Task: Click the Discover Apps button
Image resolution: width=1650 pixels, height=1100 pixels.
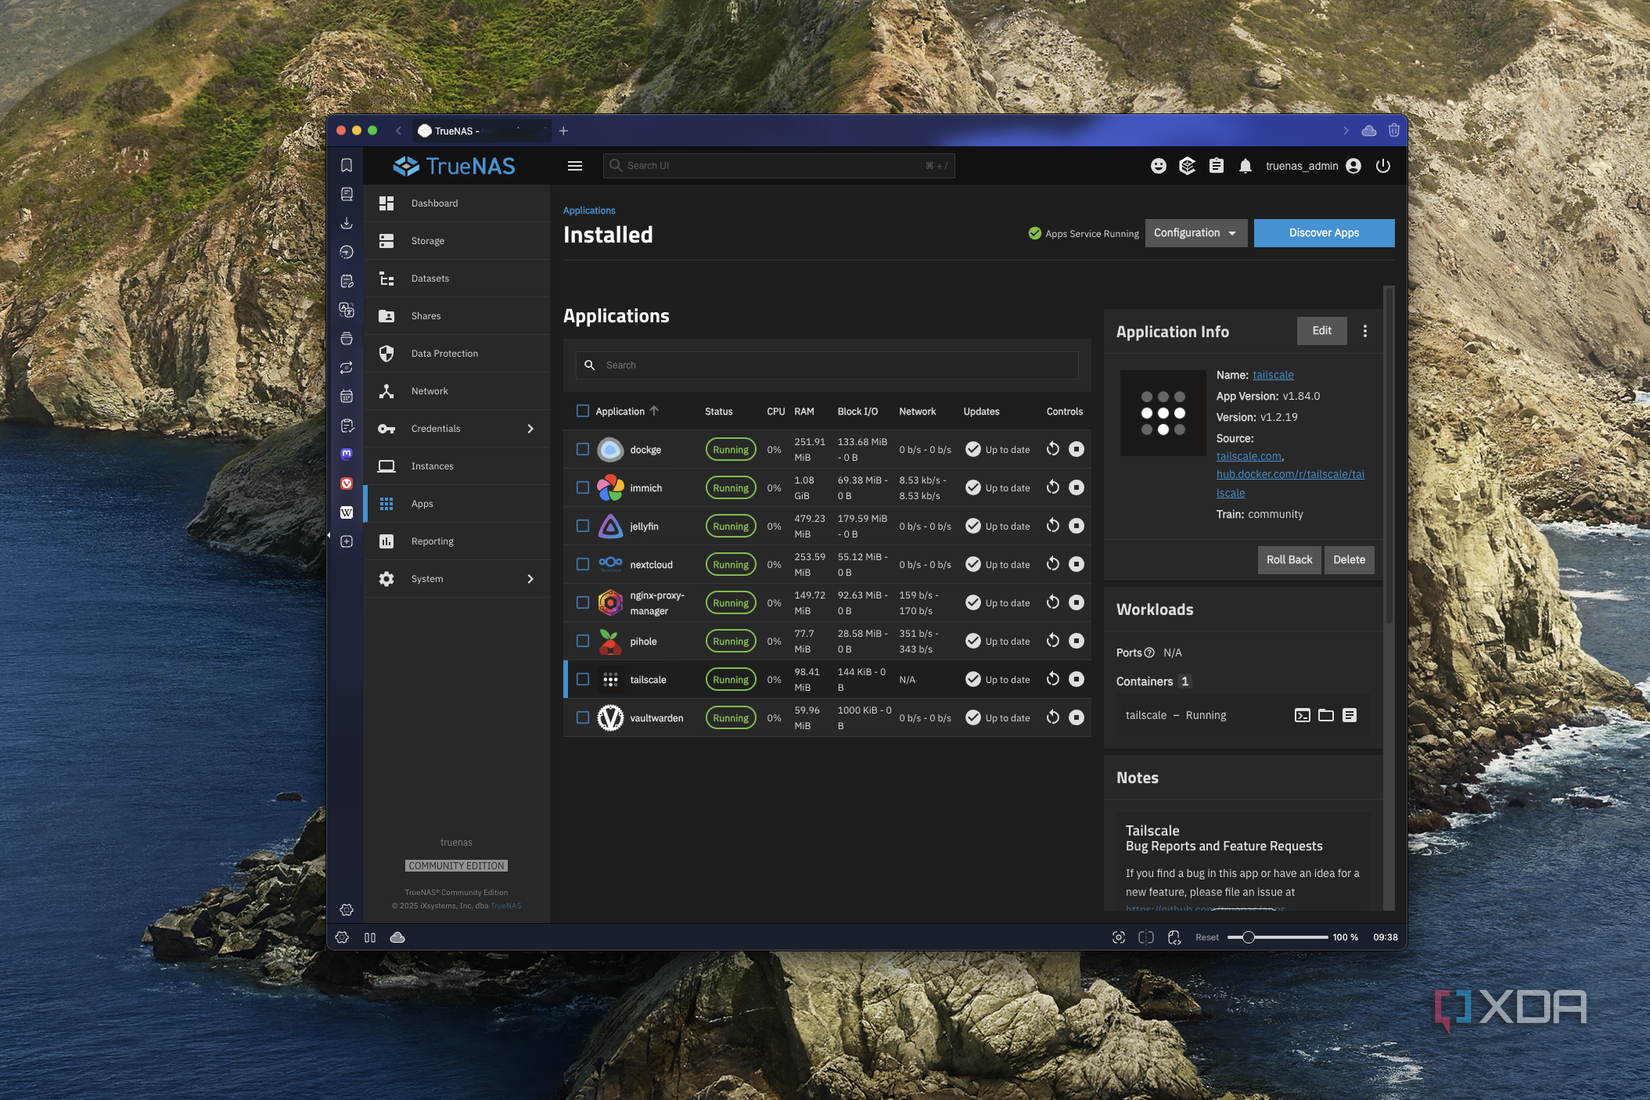Action: pos(1324,233)
